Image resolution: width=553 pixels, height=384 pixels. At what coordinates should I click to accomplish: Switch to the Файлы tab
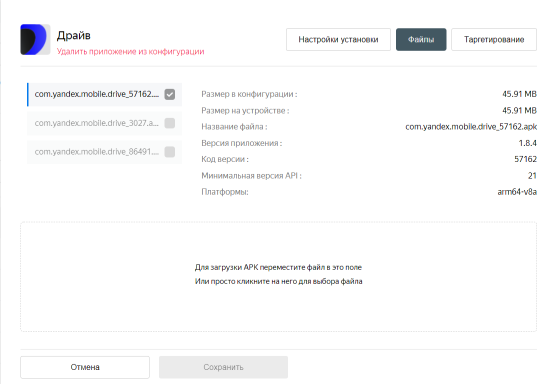[421, 39]
